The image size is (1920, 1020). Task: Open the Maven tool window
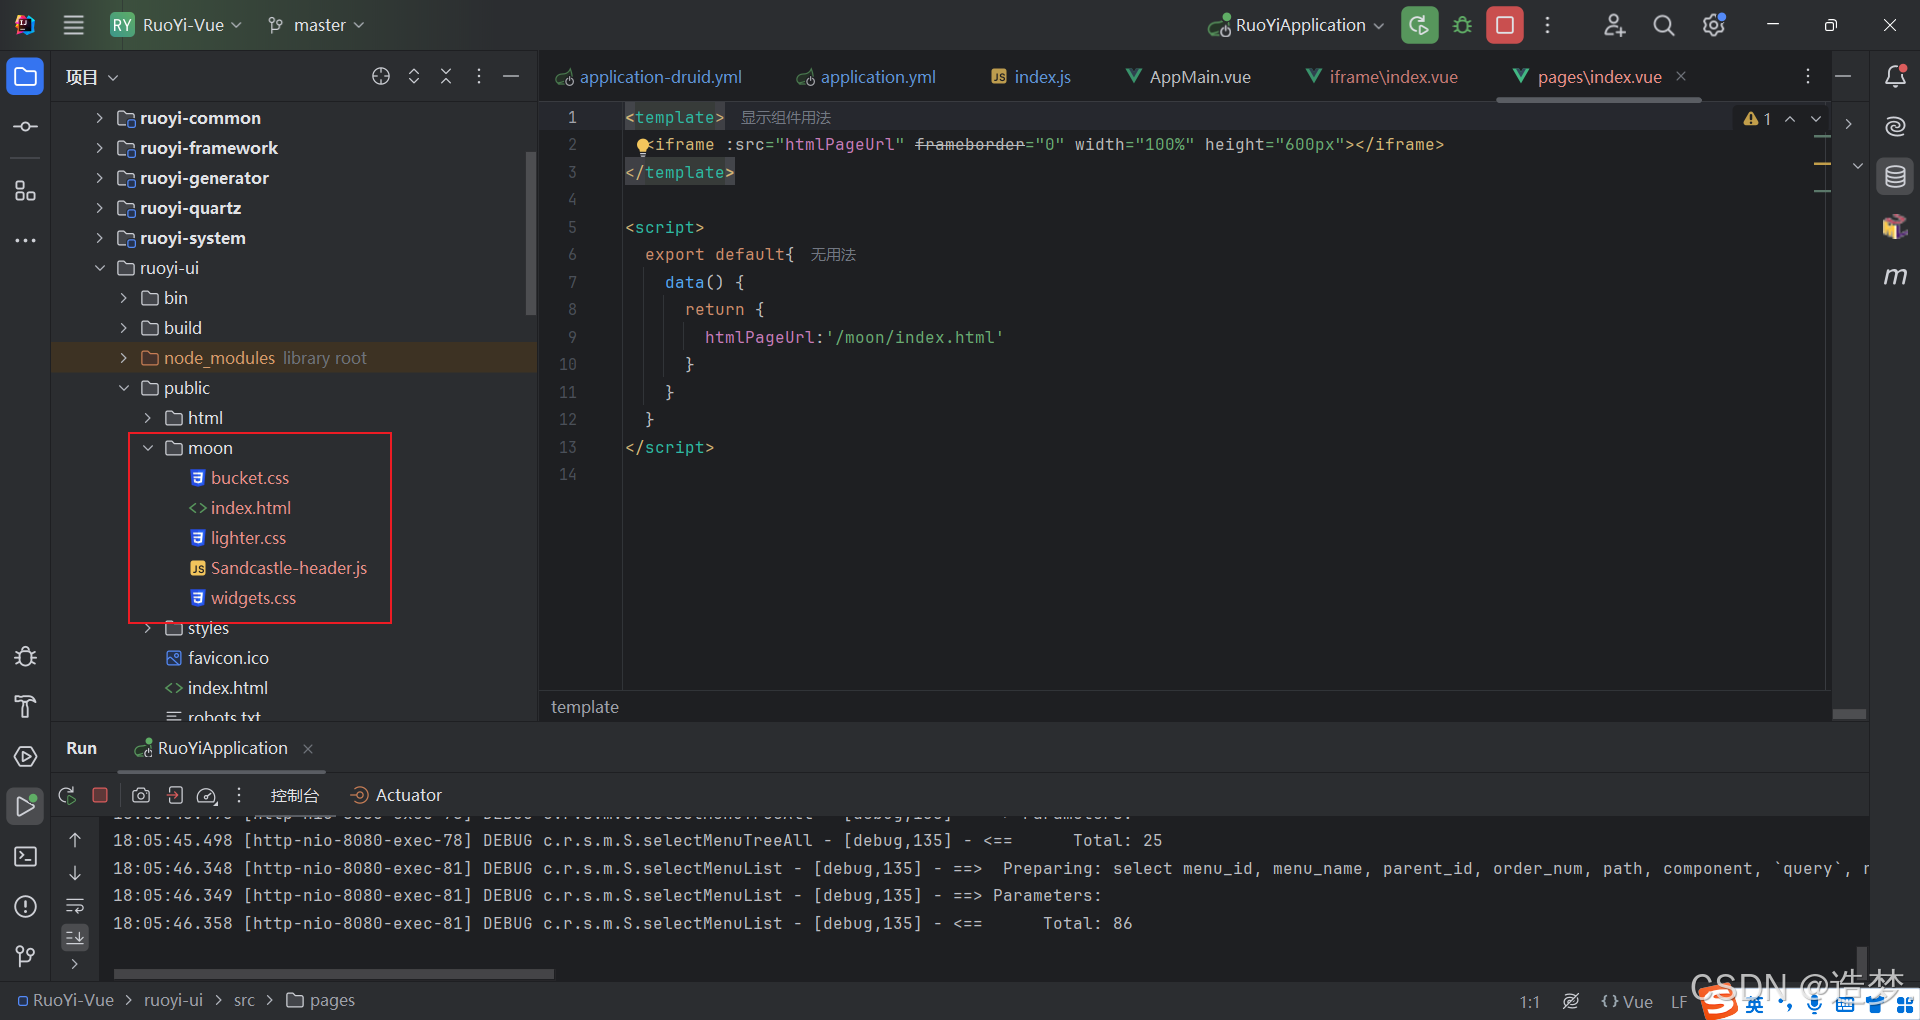(1895, 276)
